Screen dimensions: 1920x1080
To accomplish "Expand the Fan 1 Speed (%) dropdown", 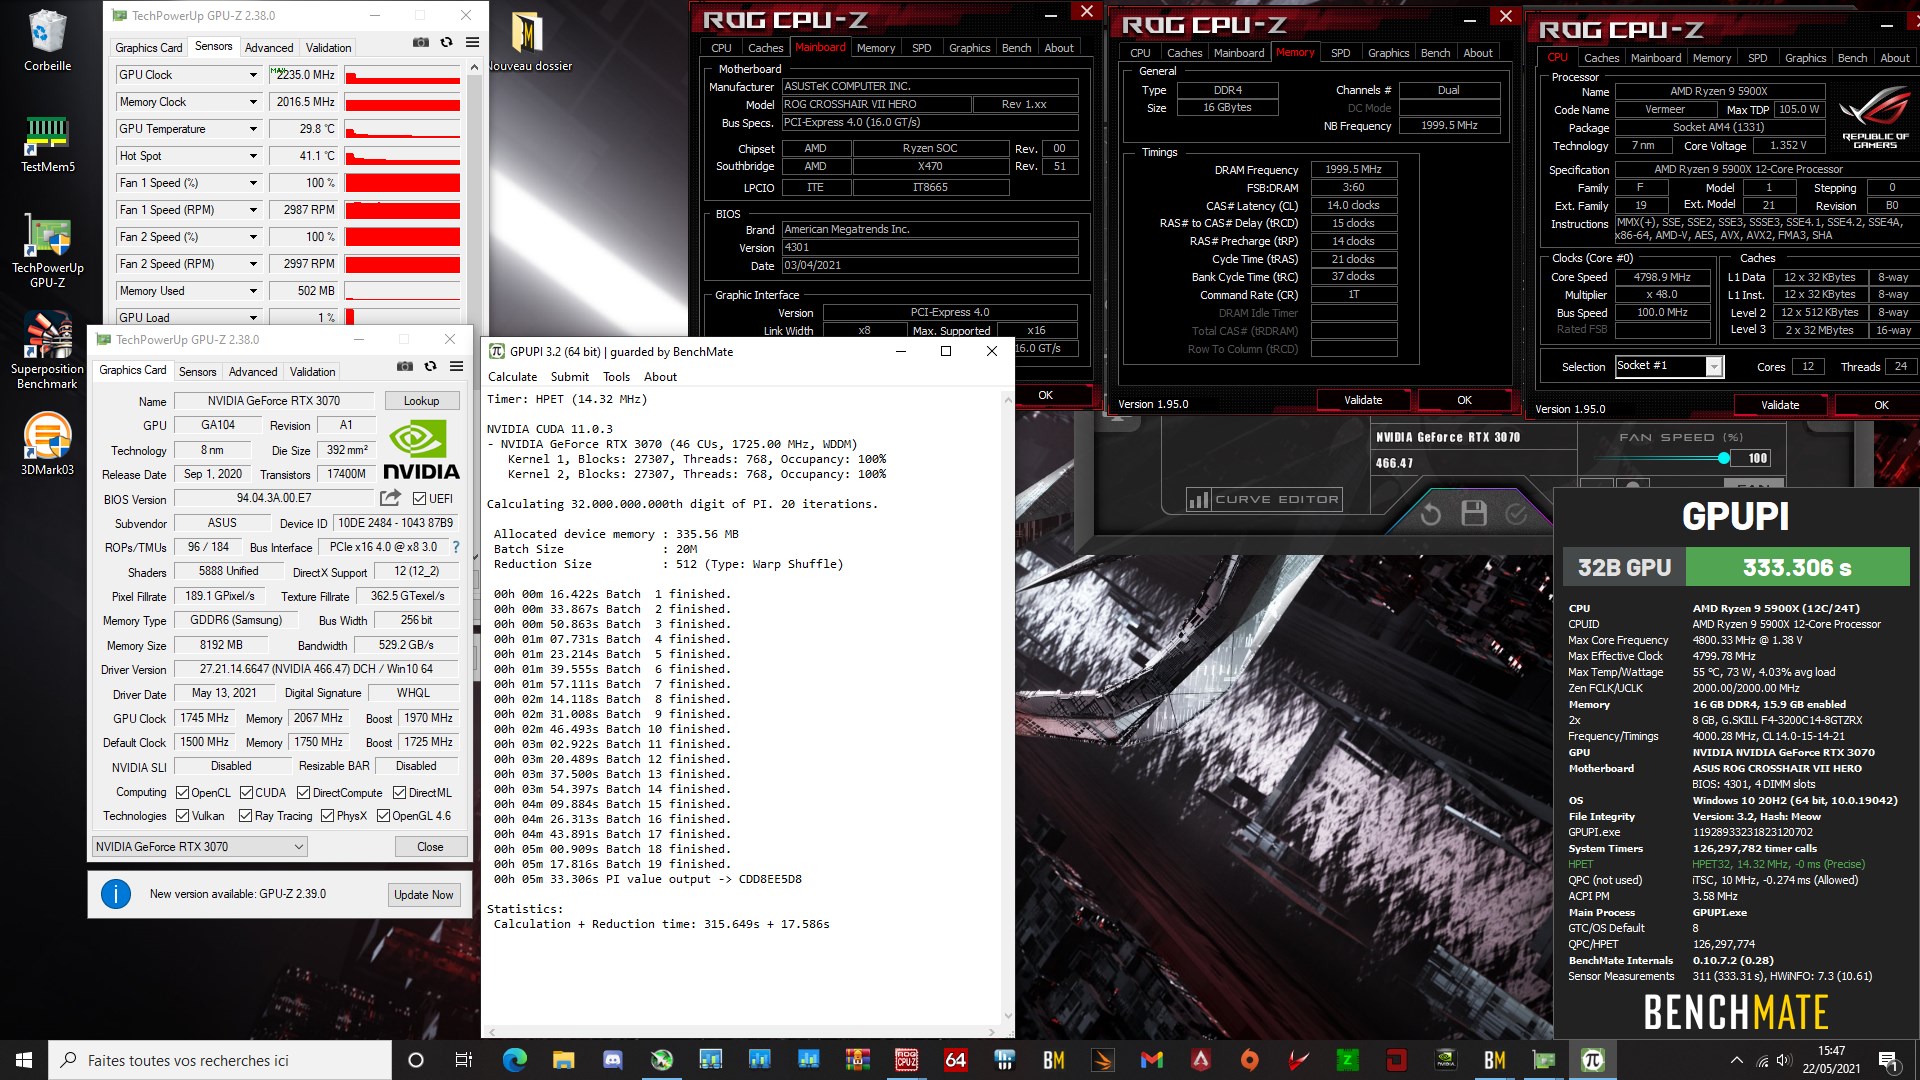I will click(x=253, y=183).
